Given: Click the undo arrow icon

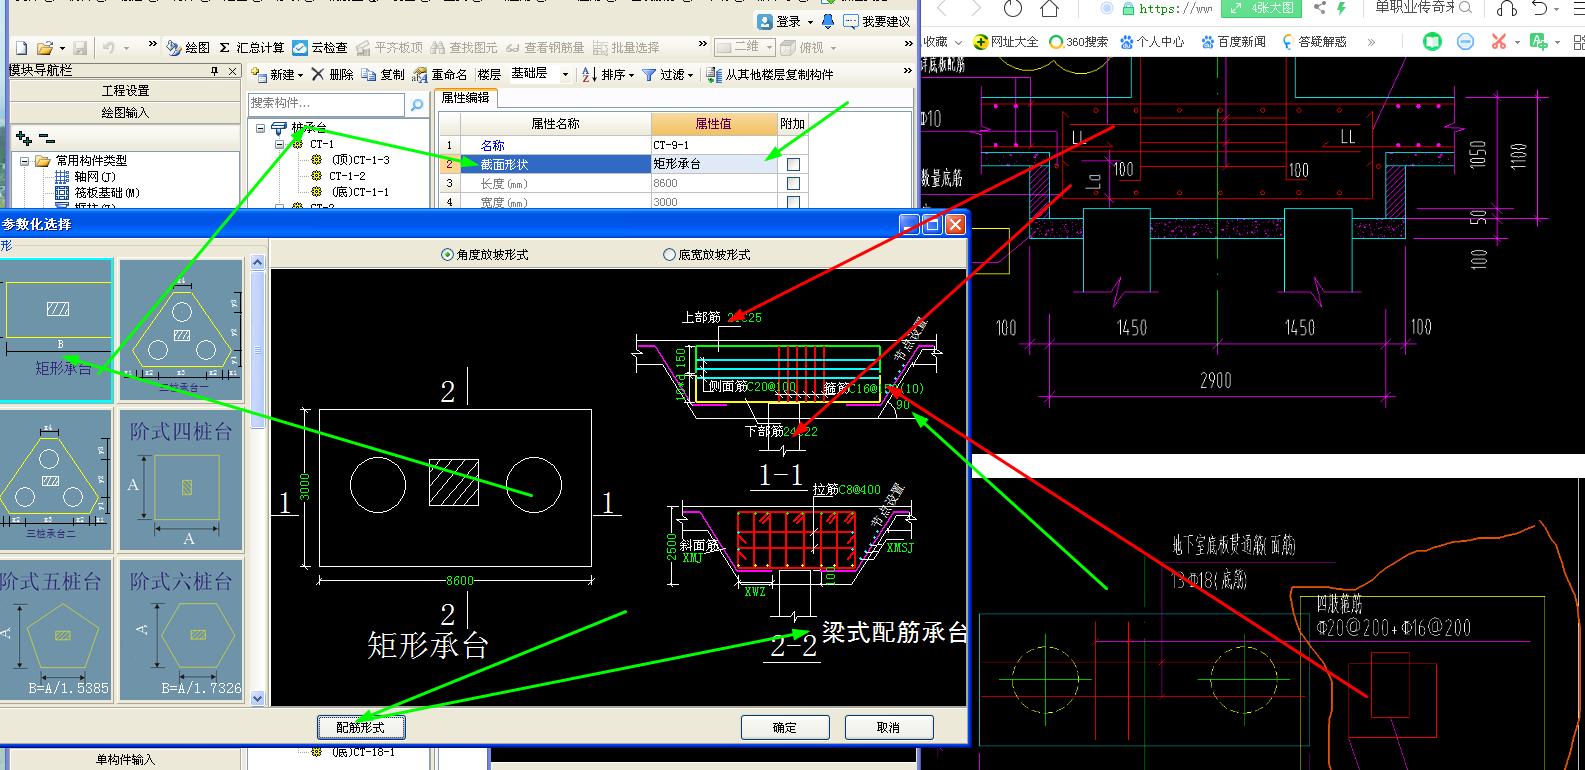Looking at the screenshot, I should pos(109,47).
